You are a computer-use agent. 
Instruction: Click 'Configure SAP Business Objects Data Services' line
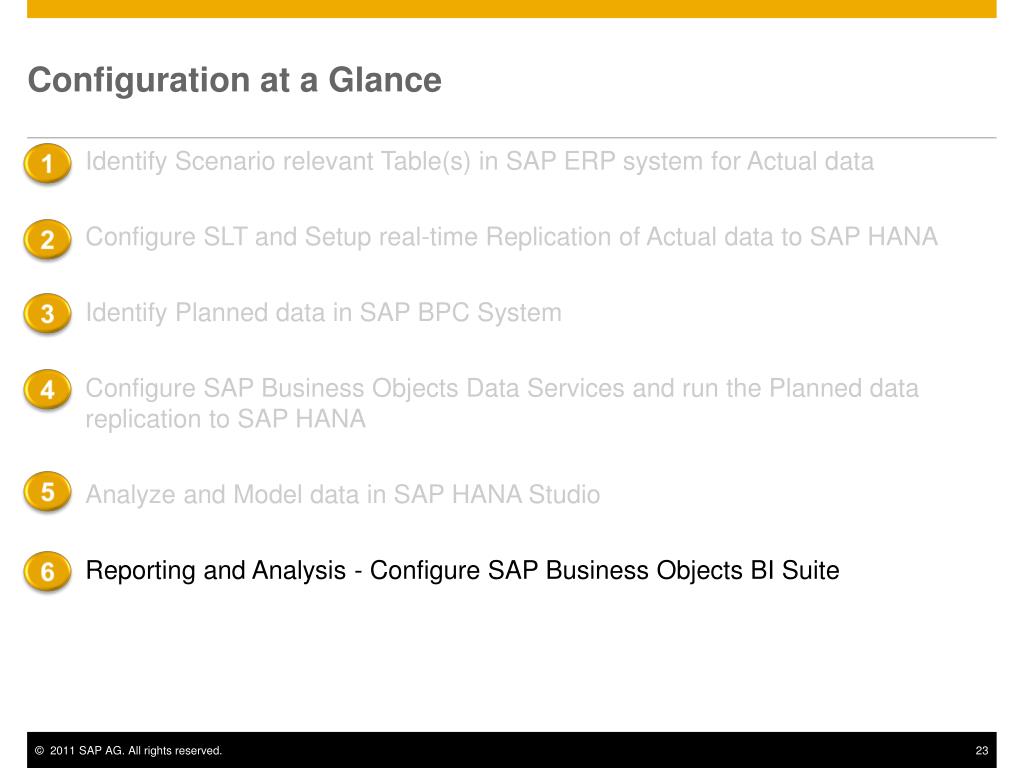click(502, 389)
